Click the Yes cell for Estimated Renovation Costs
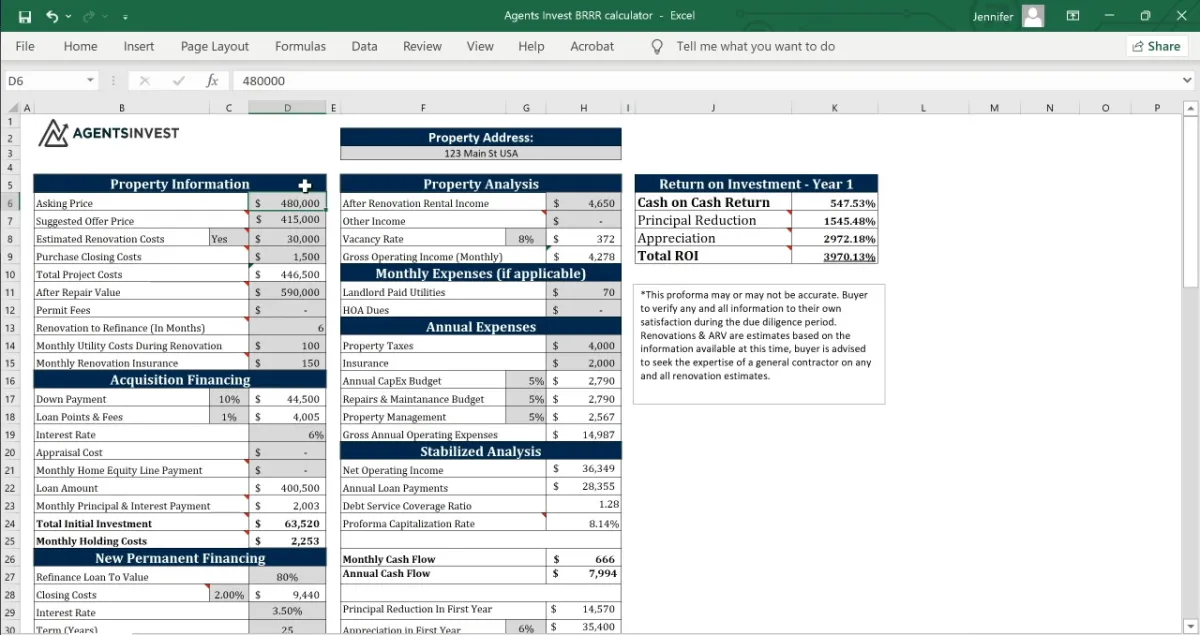Screen dimensions: 1200x635 228,239
